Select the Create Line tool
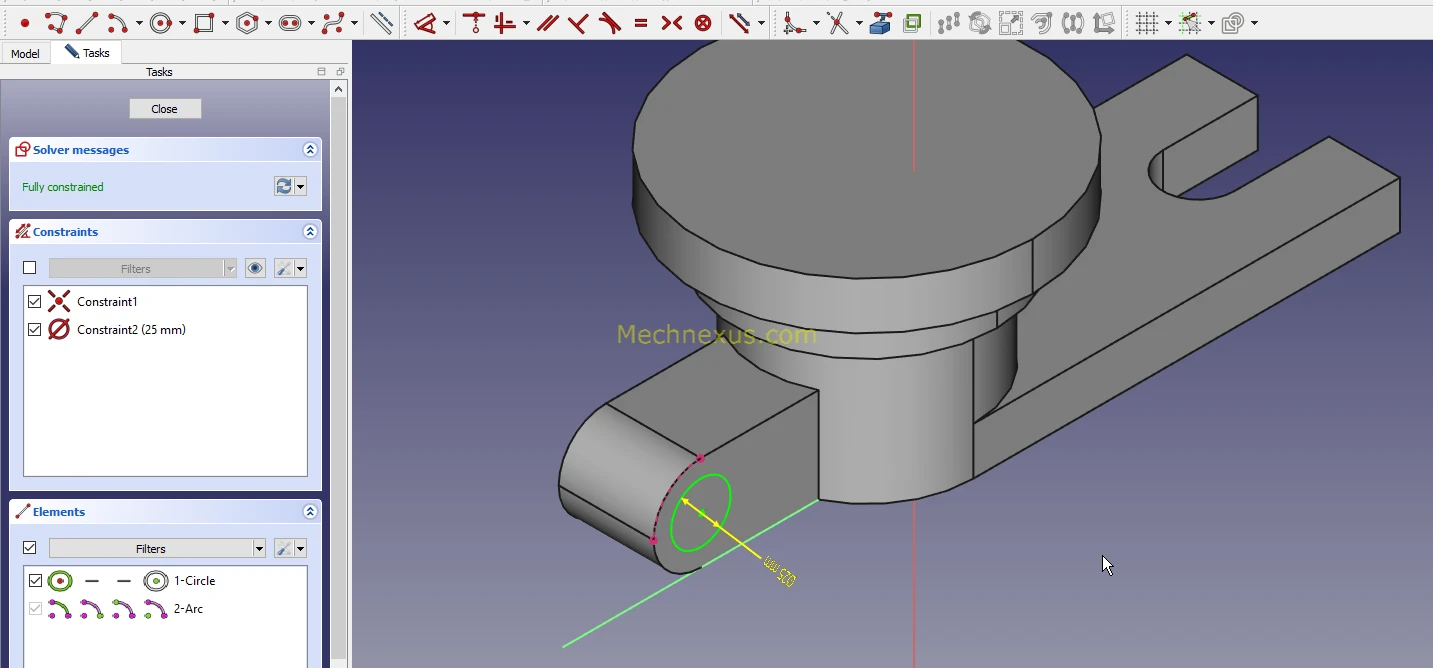The width and height of the screenshot is (1433, 668). (87, 22)
